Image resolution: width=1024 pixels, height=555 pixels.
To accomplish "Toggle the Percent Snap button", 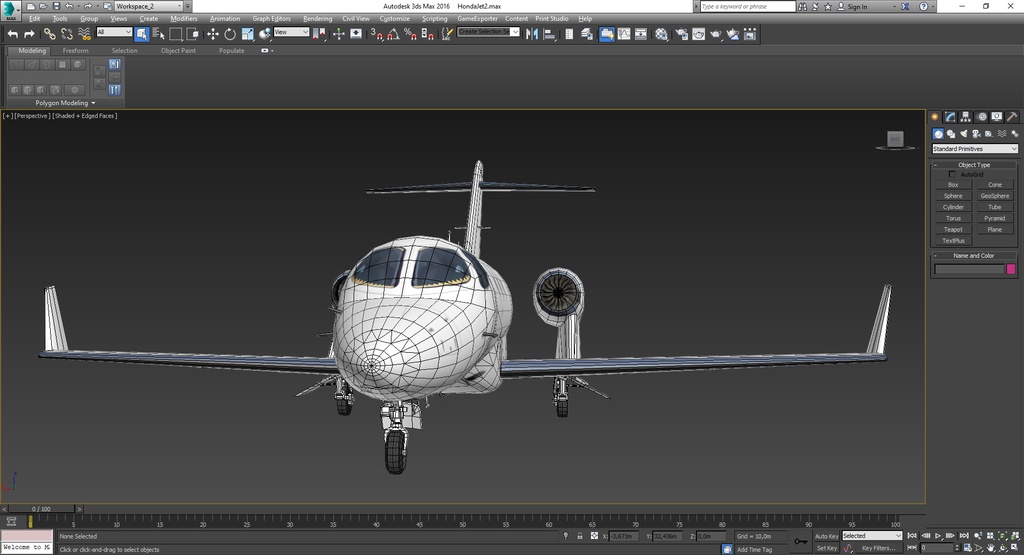I will click(x=410, y=34).
